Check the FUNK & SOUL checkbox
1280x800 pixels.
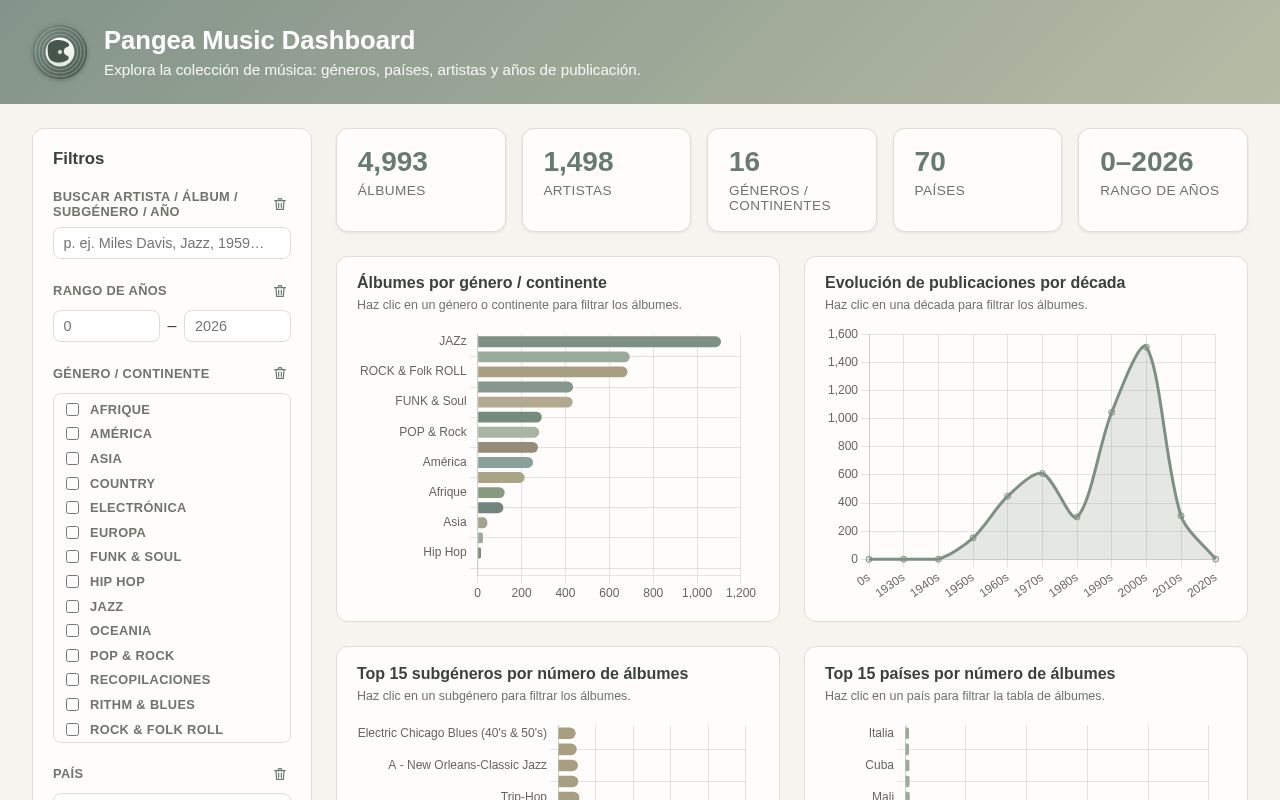(72, 556)
